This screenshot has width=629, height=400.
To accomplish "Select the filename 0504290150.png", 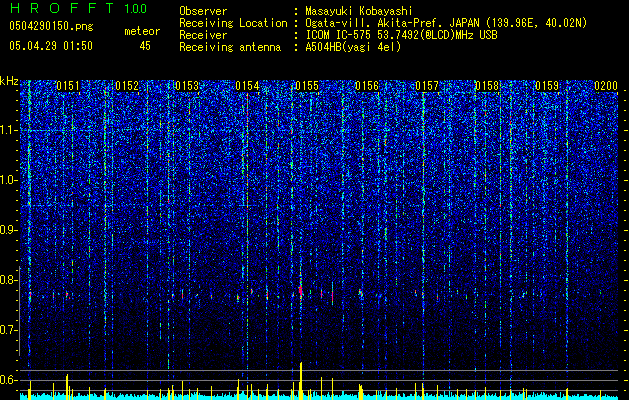I will click(51, 26).
